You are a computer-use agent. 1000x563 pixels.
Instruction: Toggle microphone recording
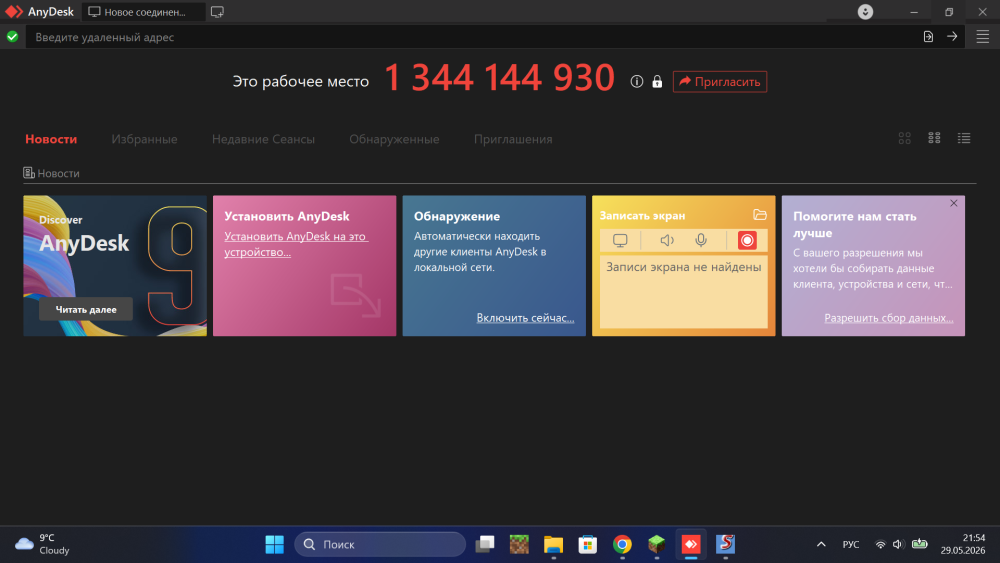point(701,240)
